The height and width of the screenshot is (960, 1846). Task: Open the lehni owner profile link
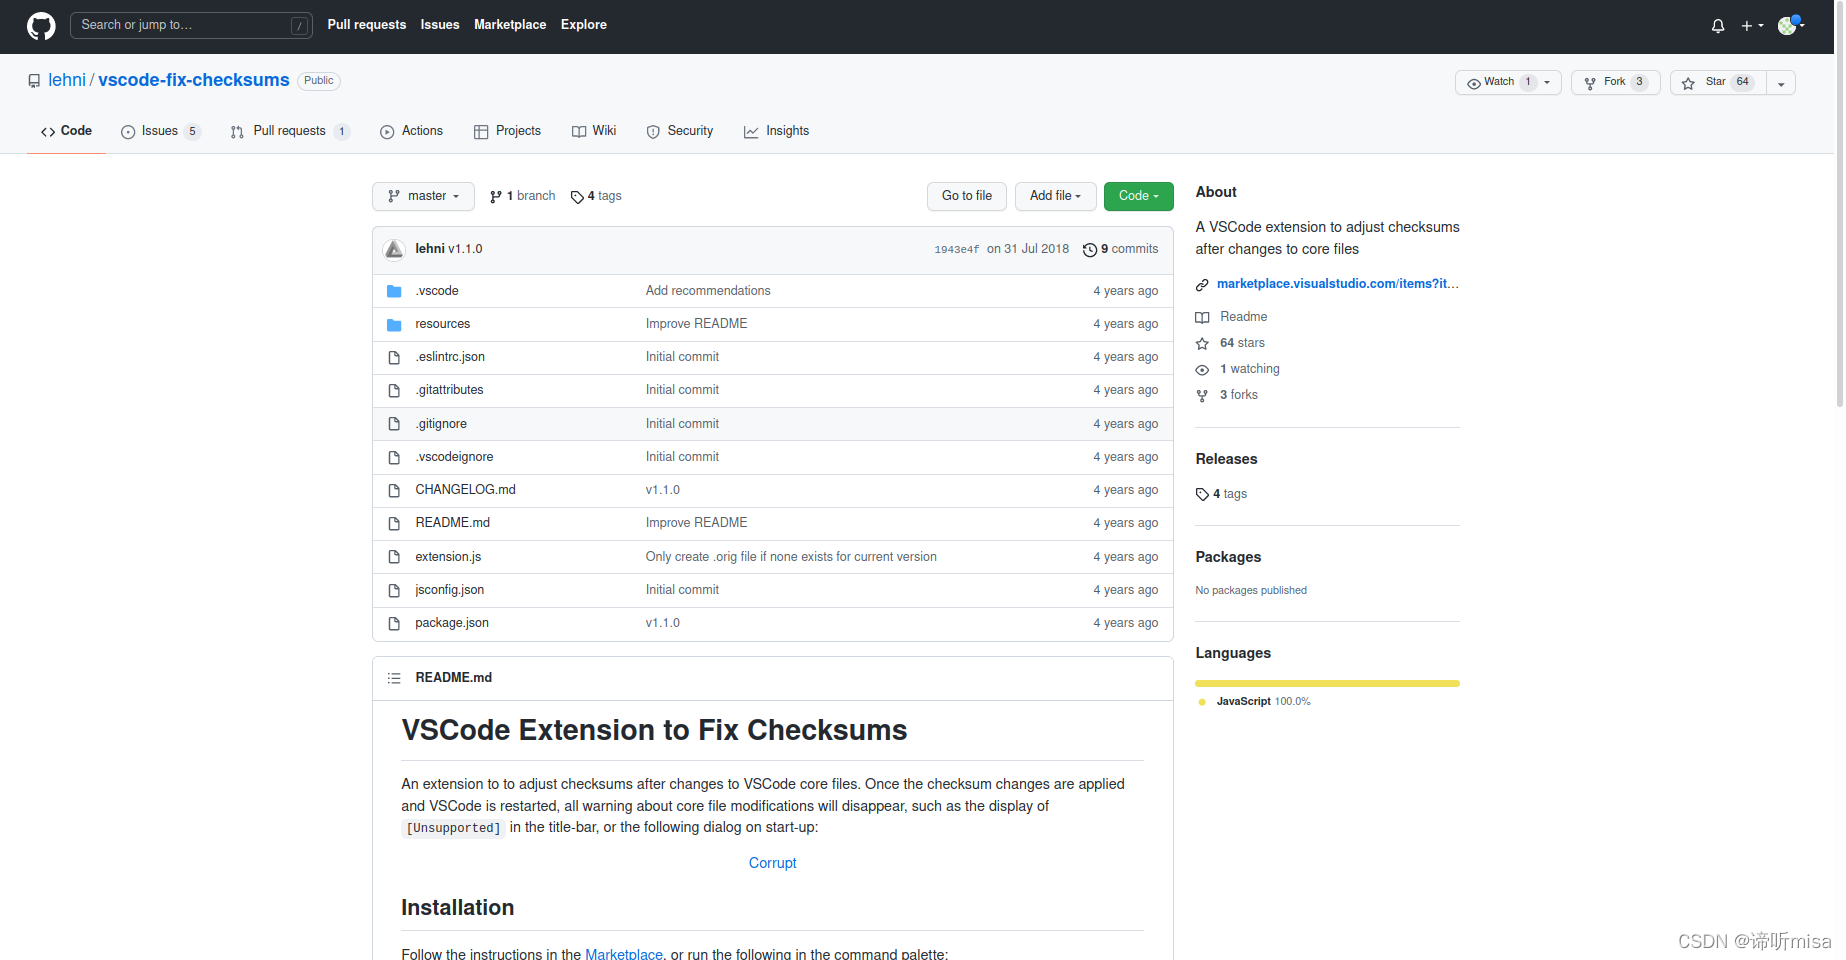pos(67,80)
